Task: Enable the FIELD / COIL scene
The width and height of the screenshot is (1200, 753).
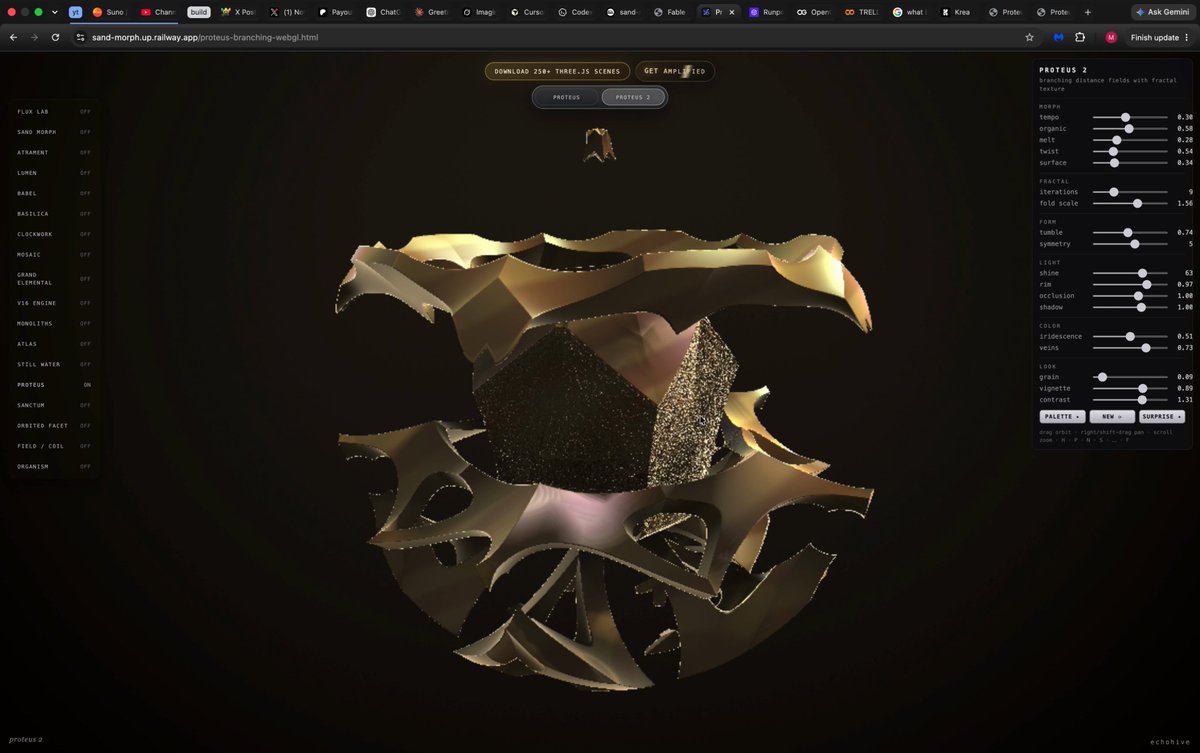Action: point(54,446)
